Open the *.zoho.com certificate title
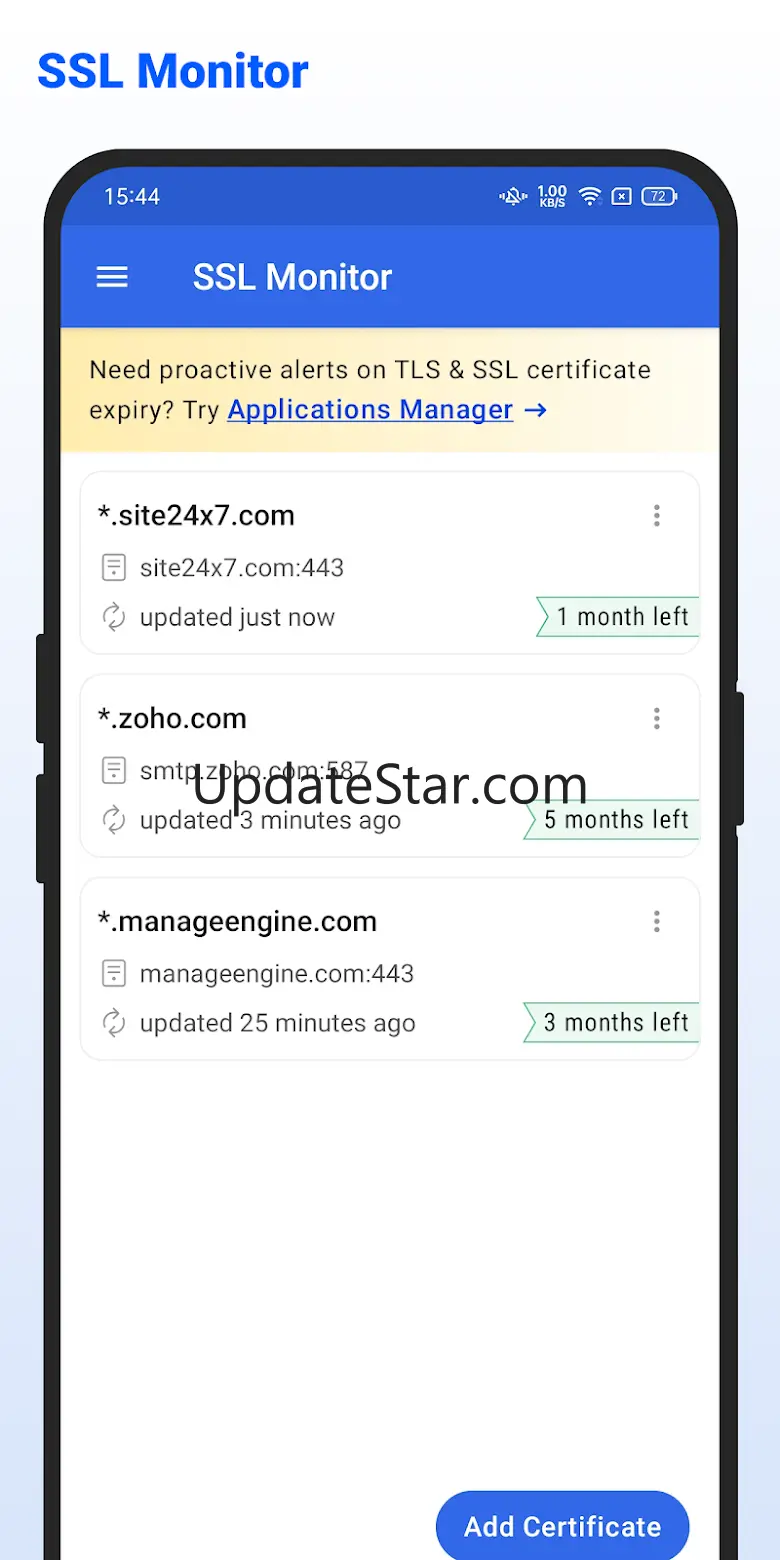The width and height of the screenshot is (780, 1560). point(172,718)
